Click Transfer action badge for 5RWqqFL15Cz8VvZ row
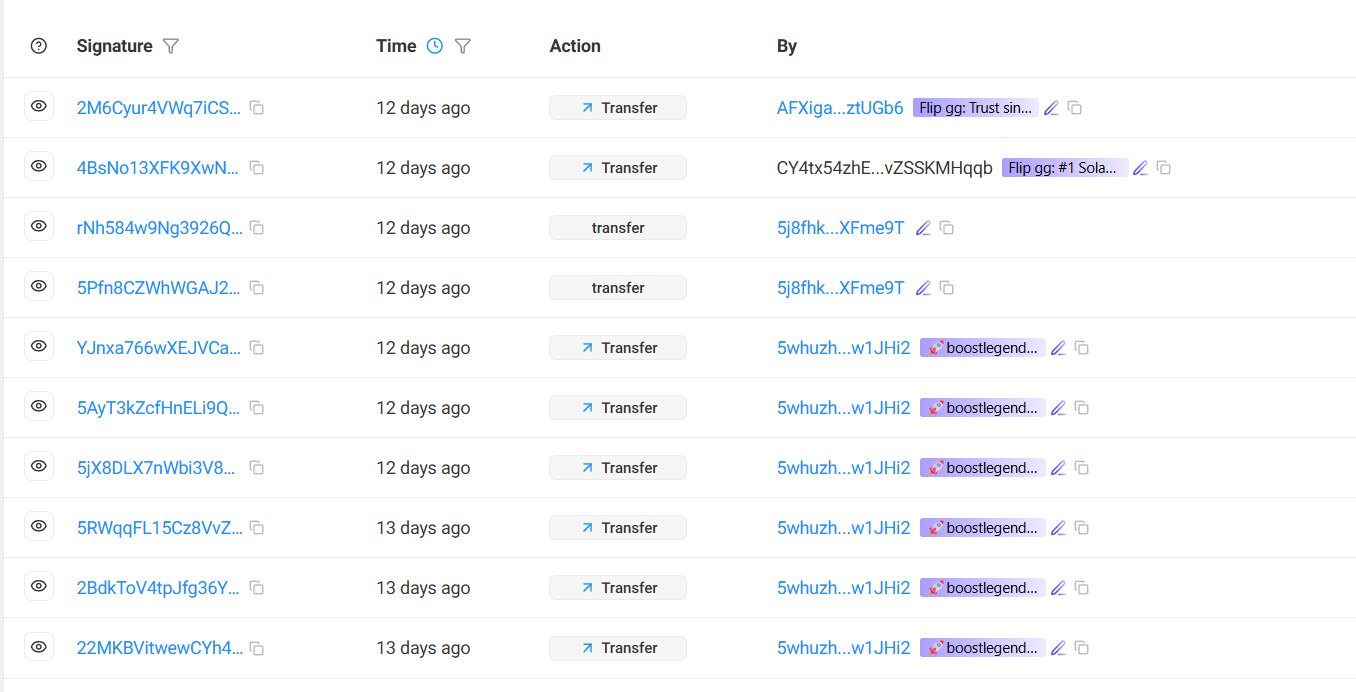Image resolution: width=1356 pixels, height=692 pixels. point(618,528)
